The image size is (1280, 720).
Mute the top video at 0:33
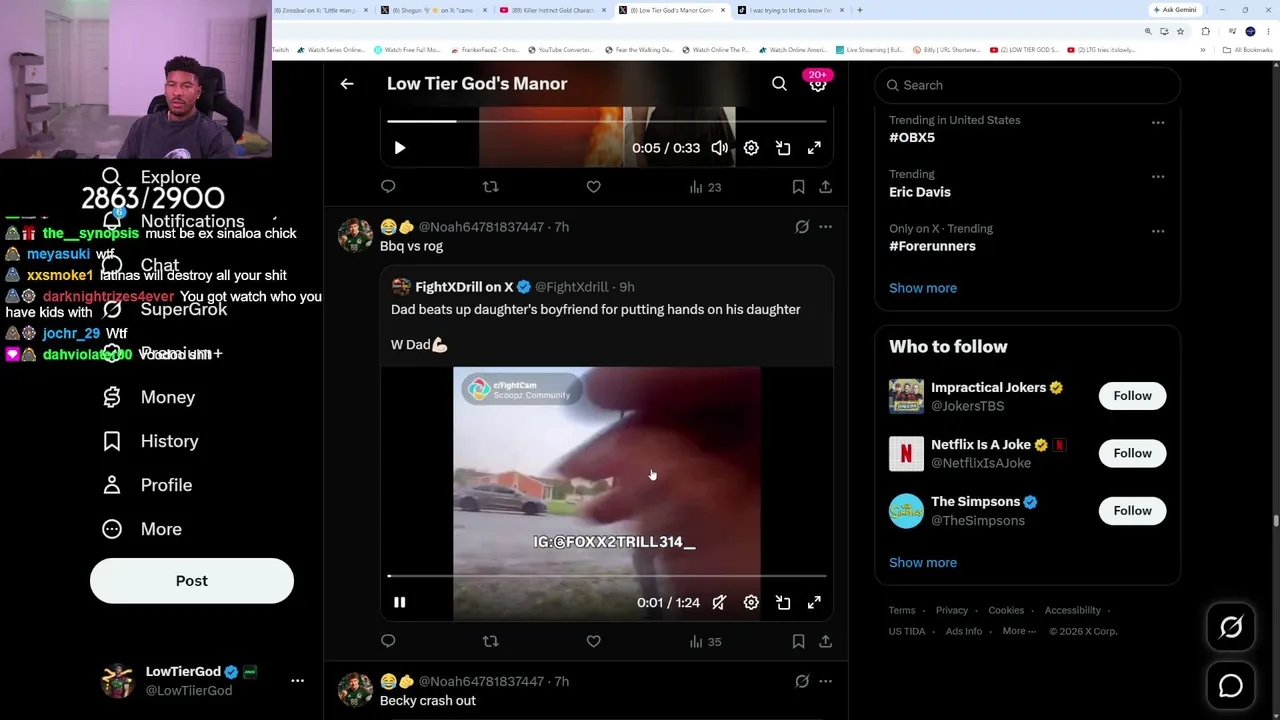pyautogui.click(x=719, y=148)
